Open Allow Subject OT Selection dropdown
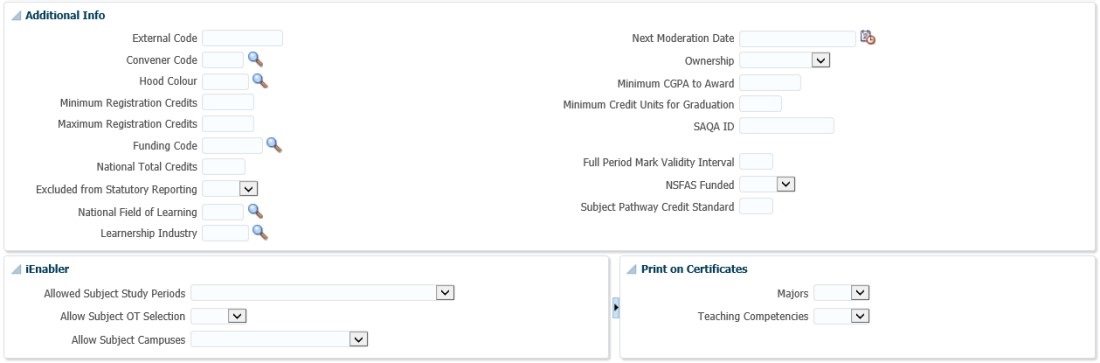 (x=238, y=316)
